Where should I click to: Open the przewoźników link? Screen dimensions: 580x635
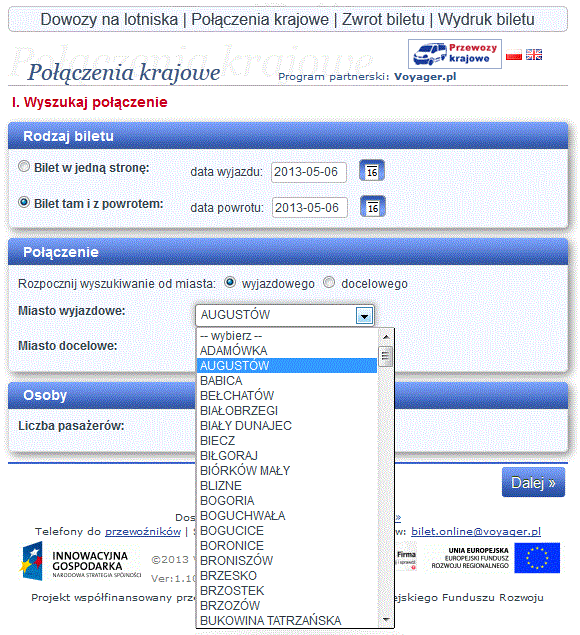coord(143,531)
